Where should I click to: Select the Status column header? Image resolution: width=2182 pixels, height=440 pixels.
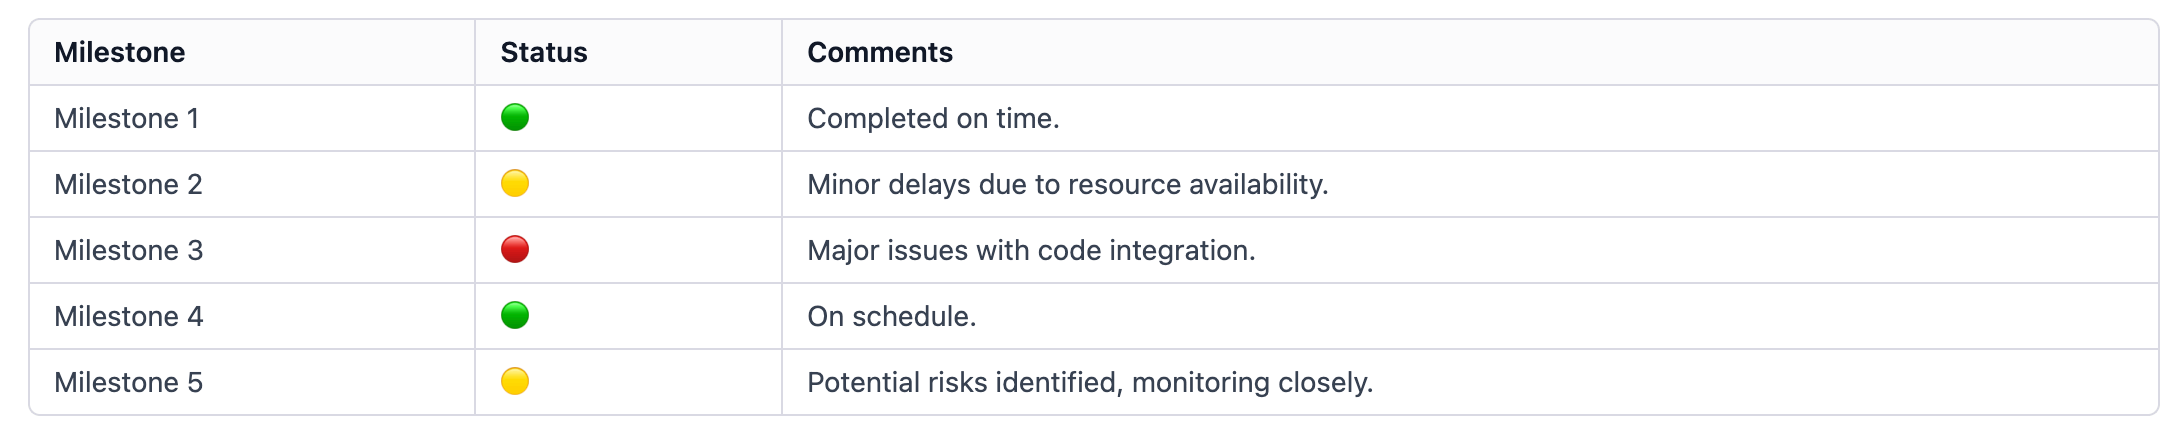[544, 52]
